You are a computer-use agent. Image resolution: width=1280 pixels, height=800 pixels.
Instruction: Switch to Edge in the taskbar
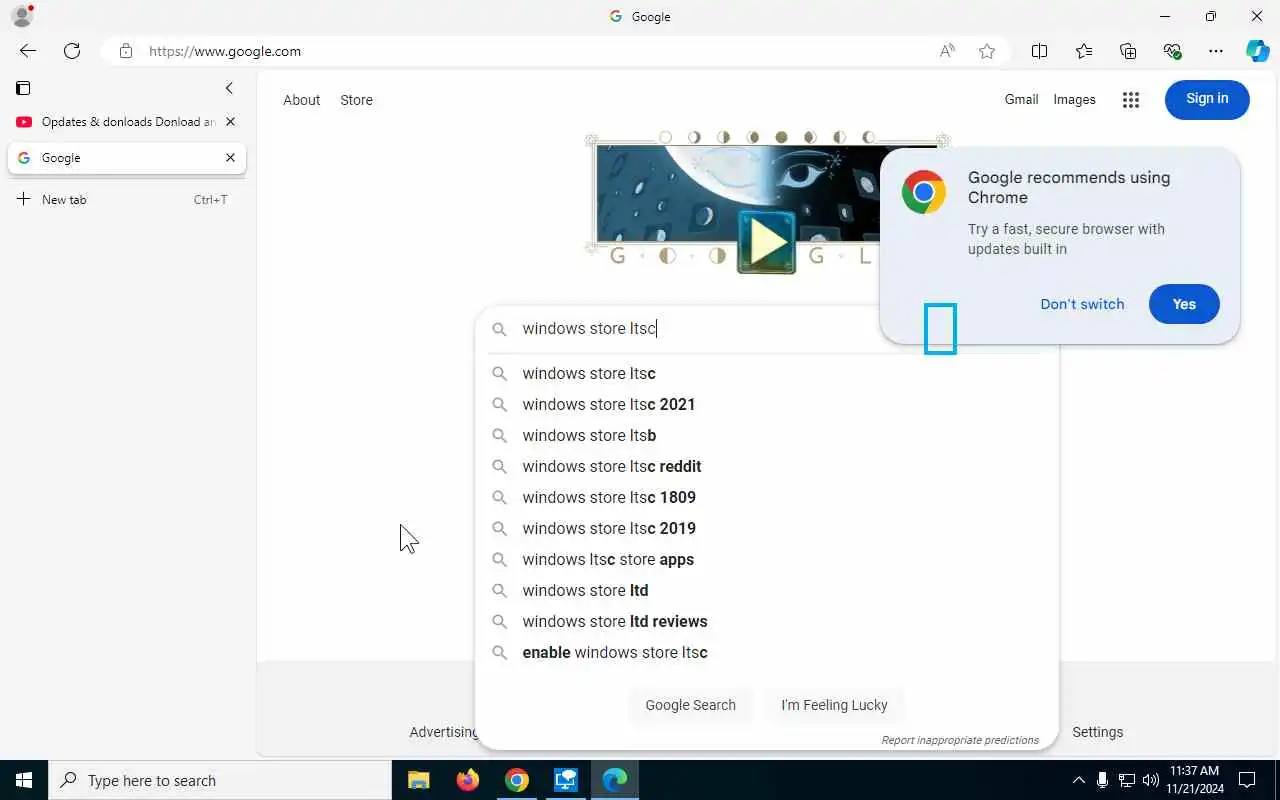[614, 780]
